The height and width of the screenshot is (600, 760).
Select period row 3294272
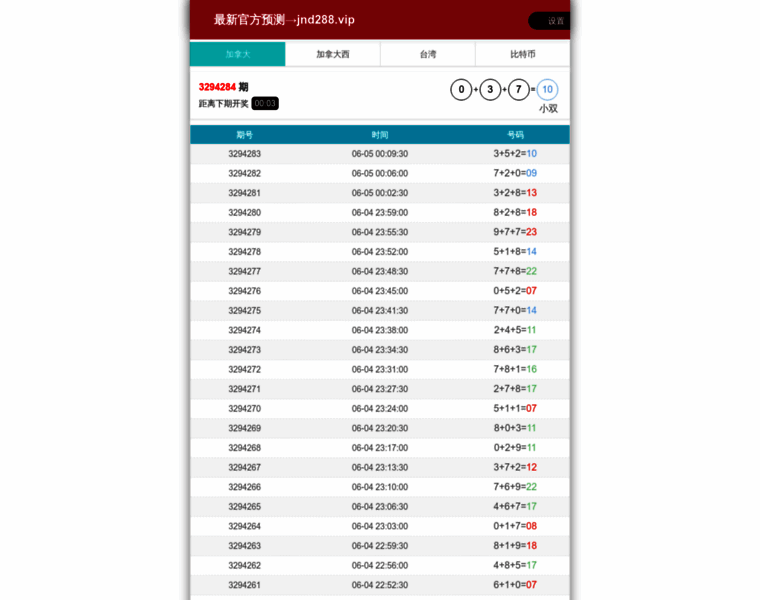[380, 369]
